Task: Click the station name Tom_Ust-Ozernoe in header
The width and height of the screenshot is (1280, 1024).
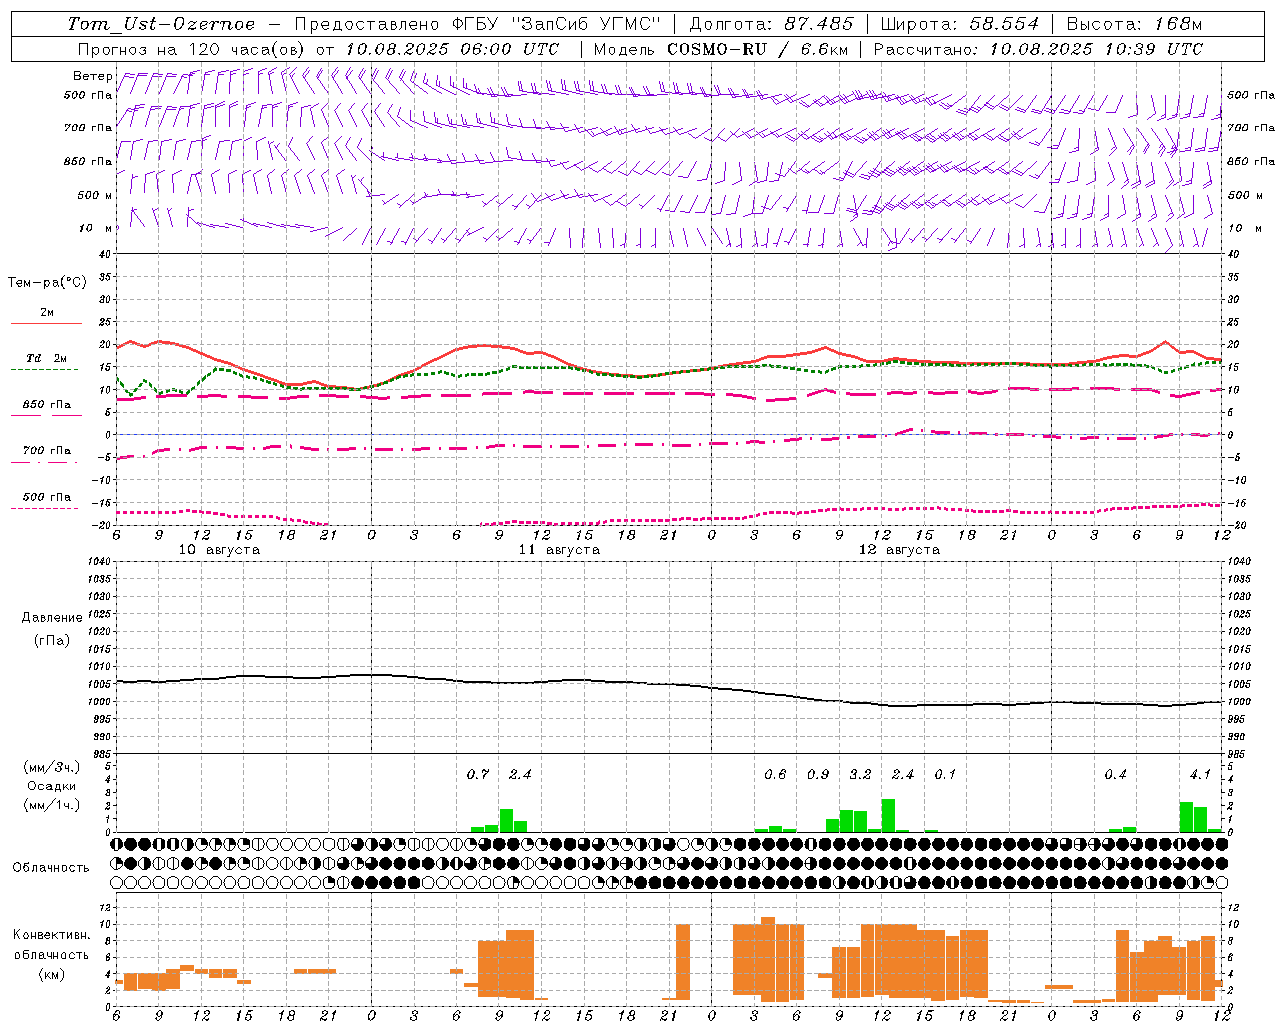Action: pos(161,24)
